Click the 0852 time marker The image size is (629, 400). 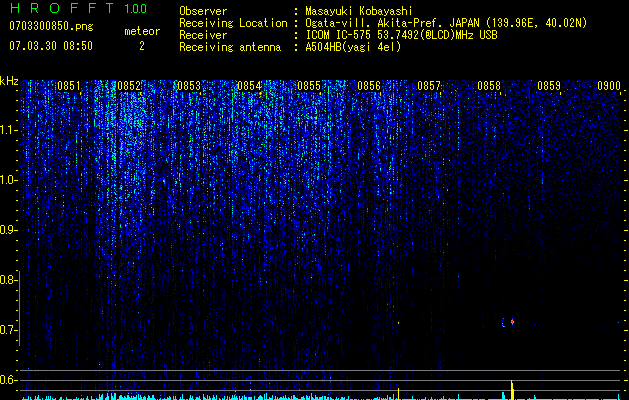click(129, 86)
